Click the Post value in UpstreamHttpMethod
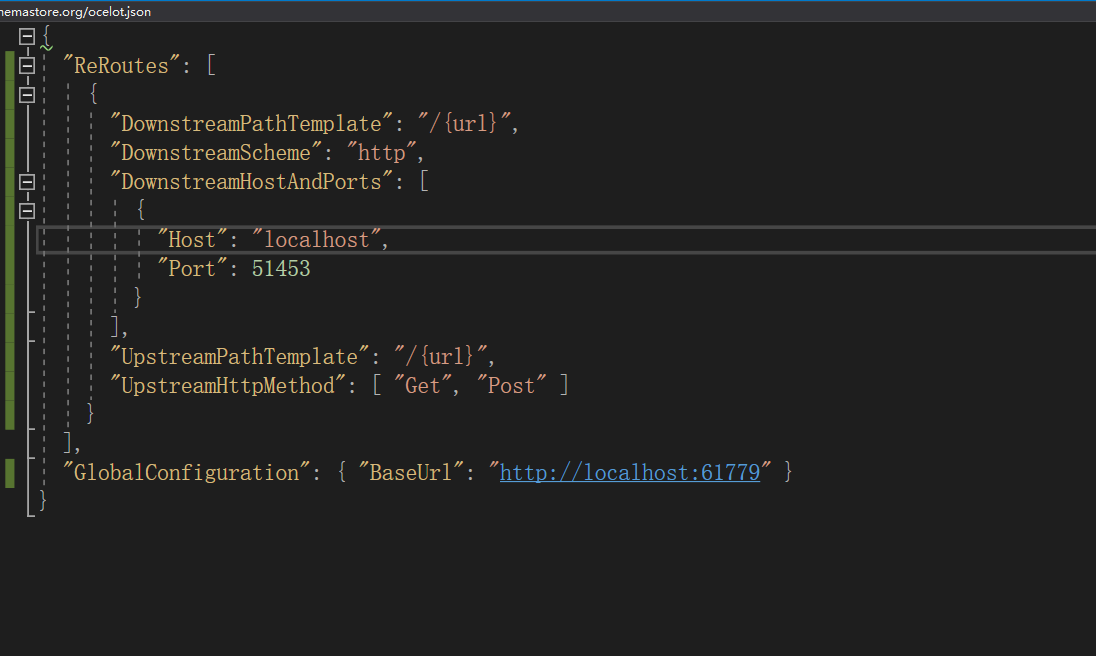The height and width of the screenshot is (656, 1096). click(512, 384)
